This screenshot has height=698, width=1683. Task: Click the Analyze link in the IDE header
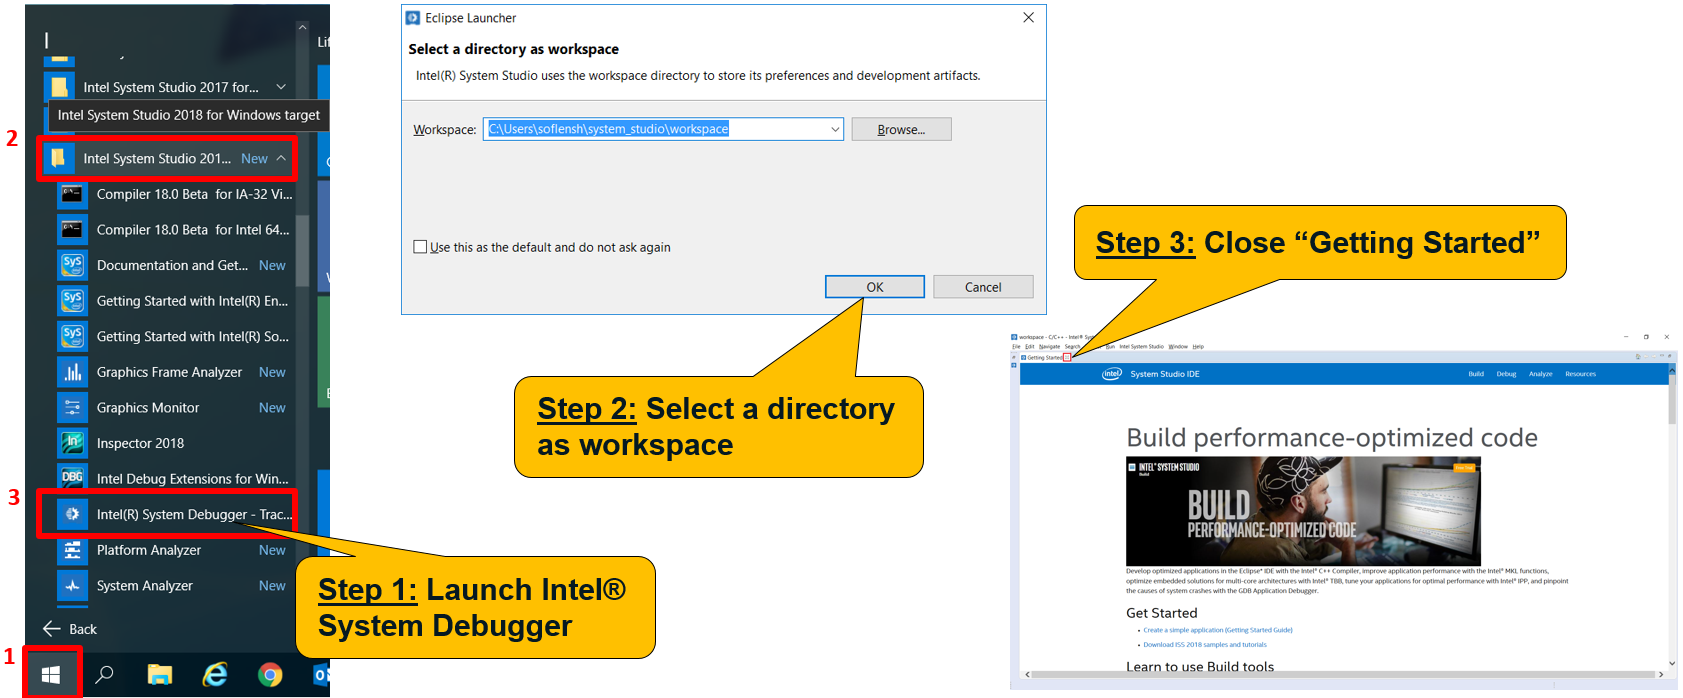click(1540, 374)
